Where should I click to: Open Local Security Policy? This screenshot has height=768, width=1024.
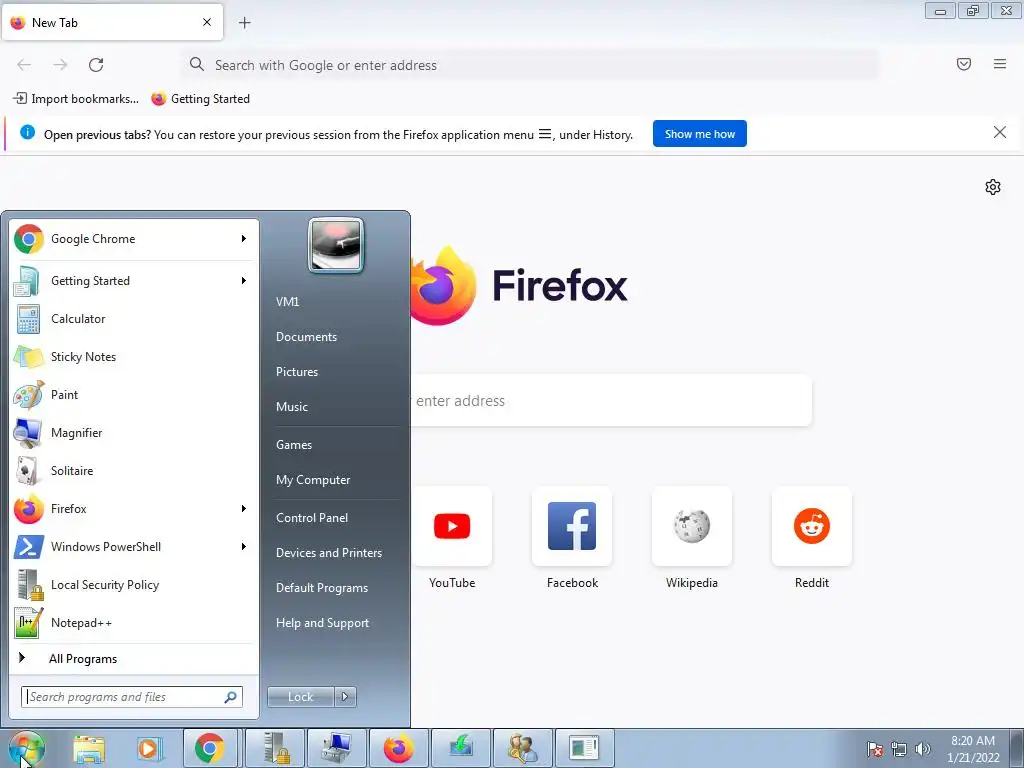pos(134,584)
